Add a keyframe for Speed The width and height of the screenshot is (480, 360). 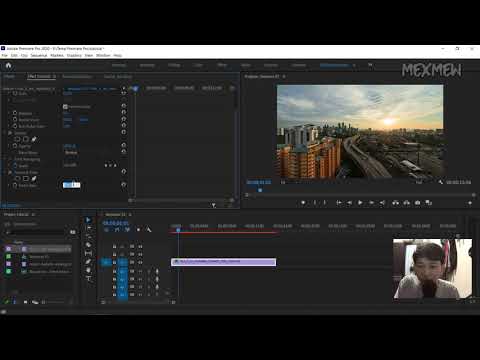tap(111, 165)
